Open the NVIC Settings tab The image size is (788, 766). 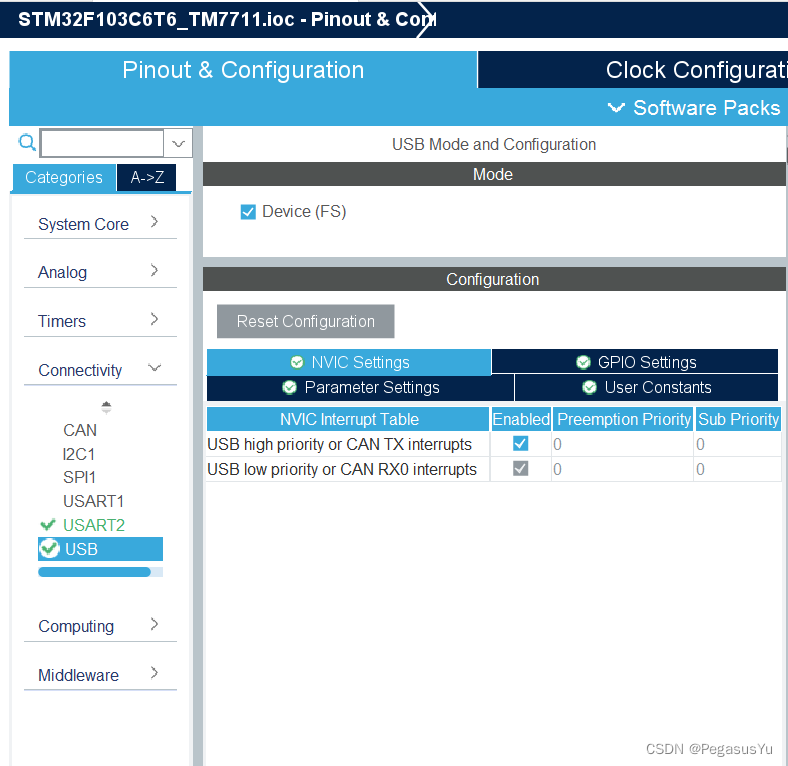pos(349,362)
